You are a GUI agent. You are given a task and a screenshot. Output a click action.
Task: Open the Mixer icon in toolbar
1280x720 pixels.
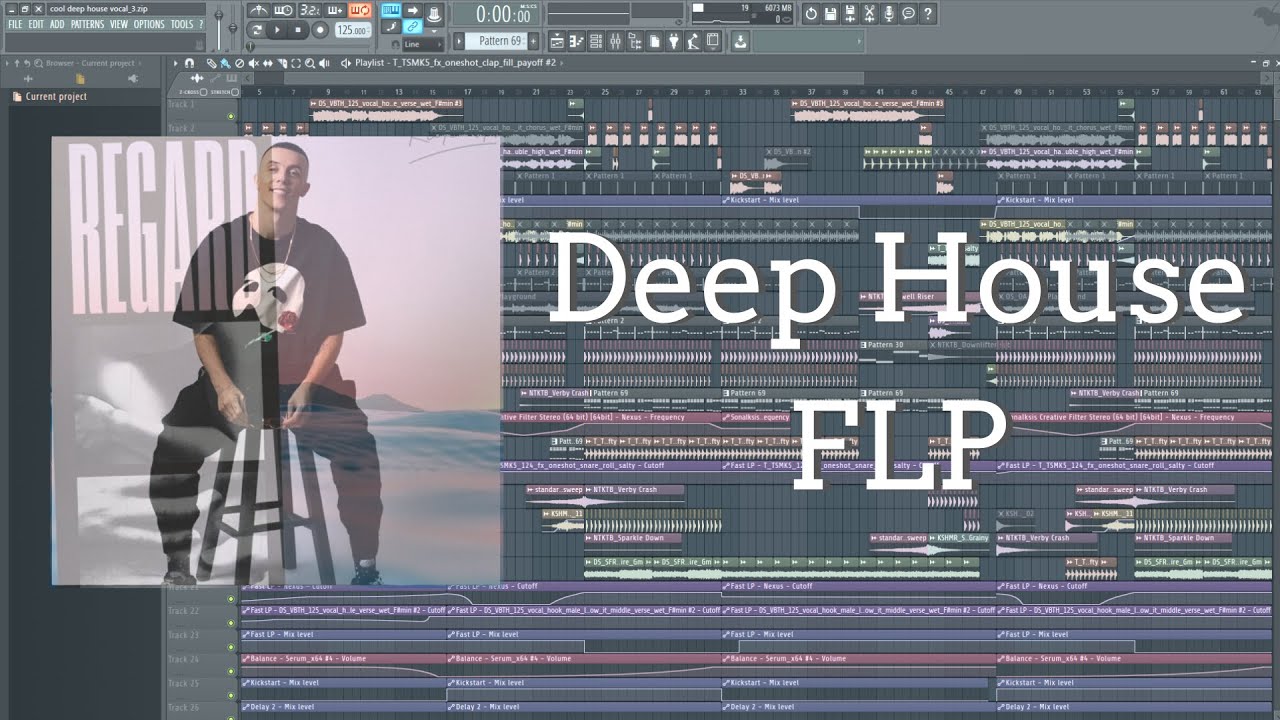pos(615,41)
